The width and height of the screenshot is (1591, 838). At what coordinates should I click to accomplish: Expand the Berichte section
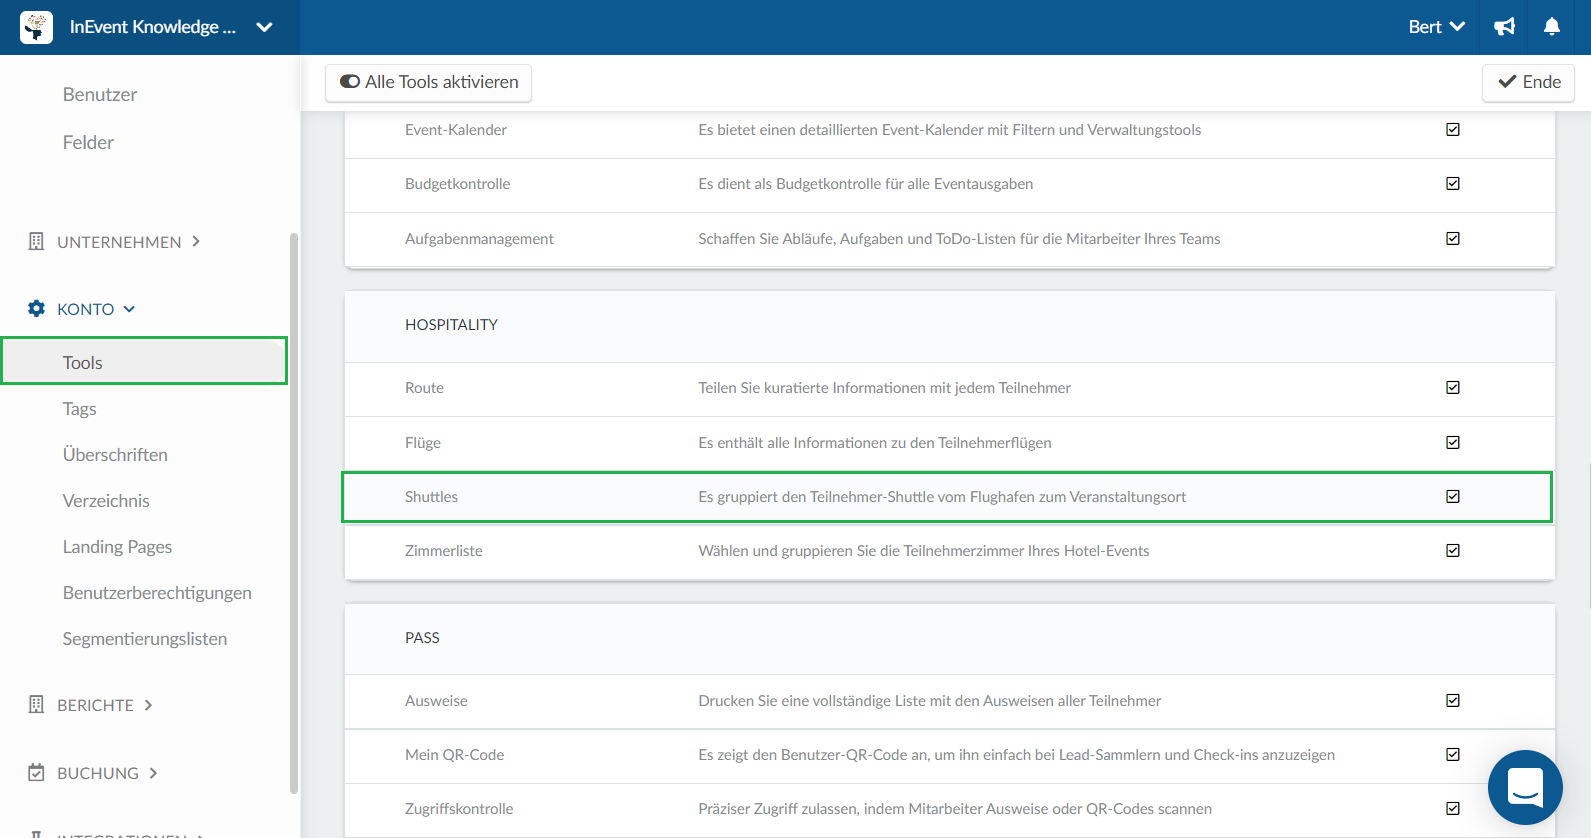coord(91,705)
